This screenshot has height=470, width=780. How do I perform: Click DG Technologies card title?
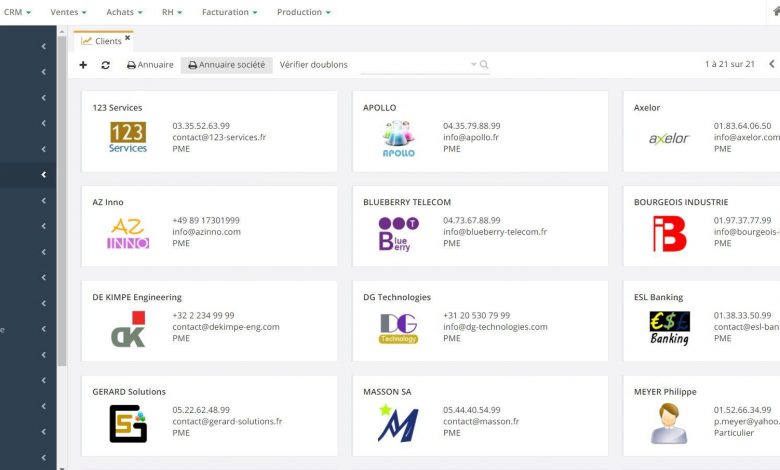pos(397,297)
